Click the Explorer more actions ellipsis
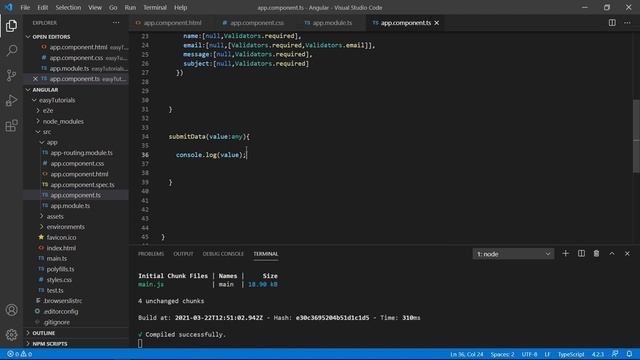This screenshot has width=640, height=360. 116,23
